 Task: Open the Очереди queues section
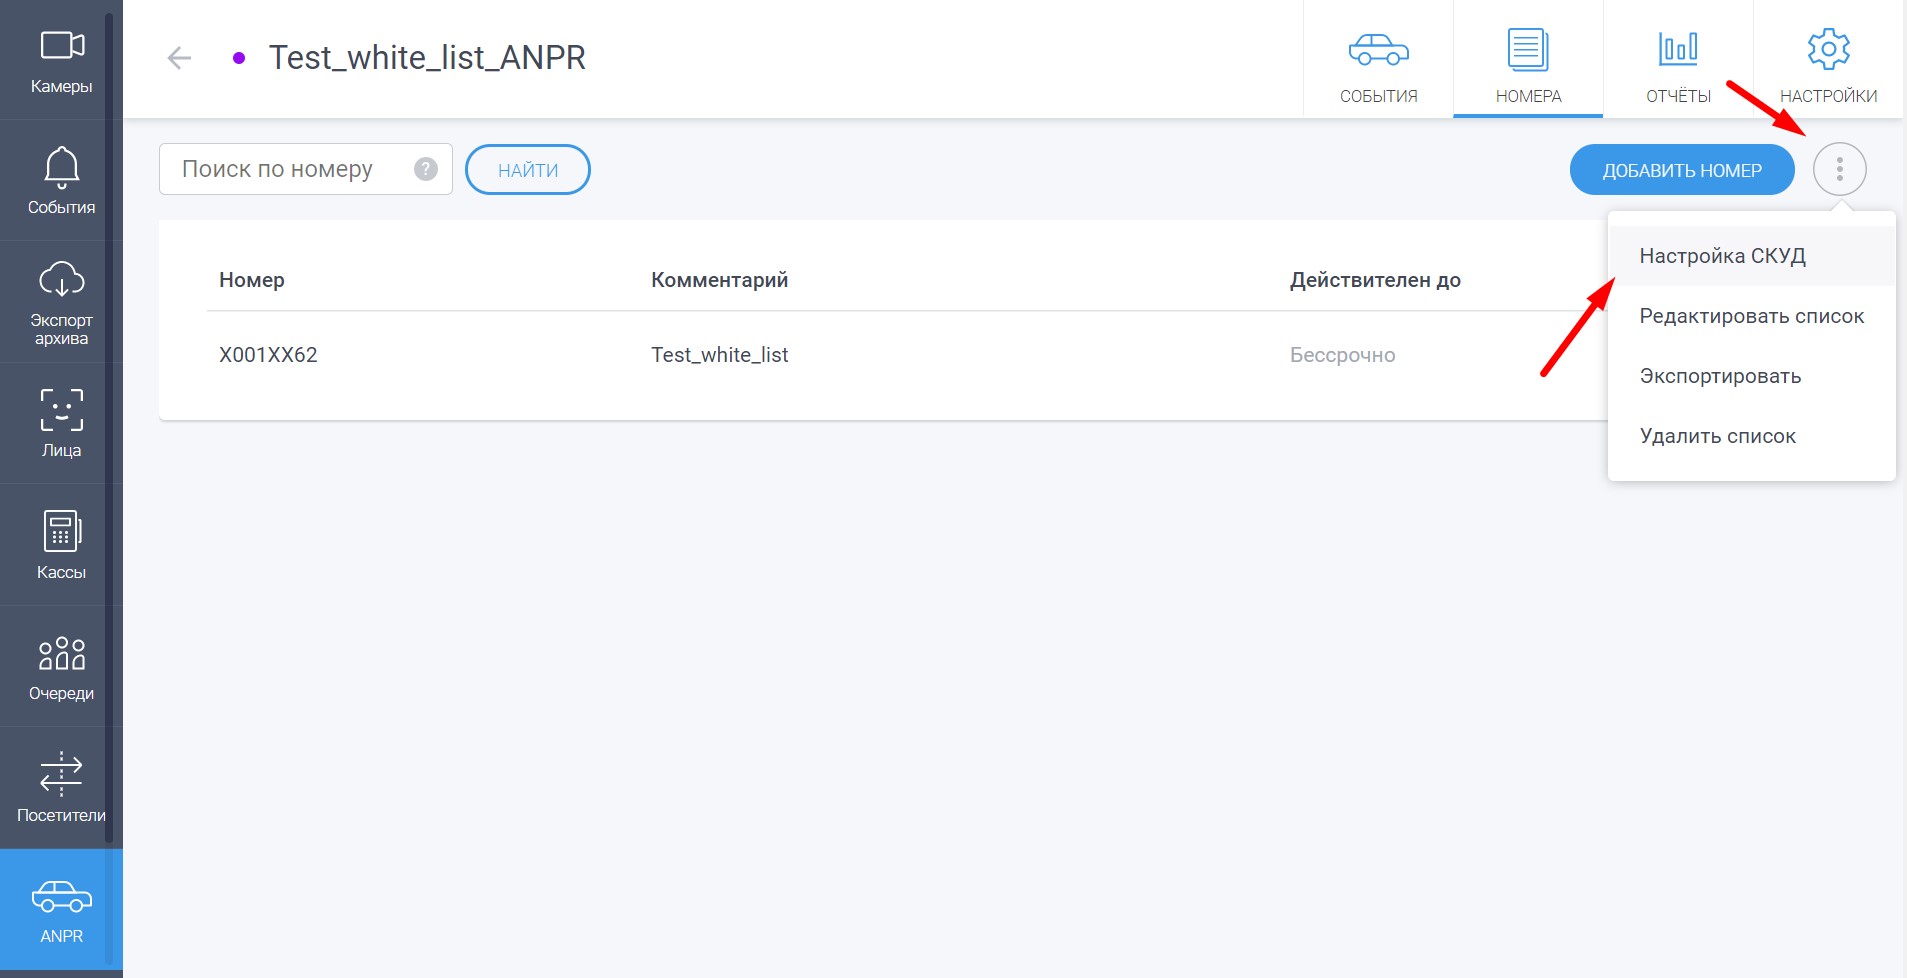pyautogui.click(x=61, y=667)
